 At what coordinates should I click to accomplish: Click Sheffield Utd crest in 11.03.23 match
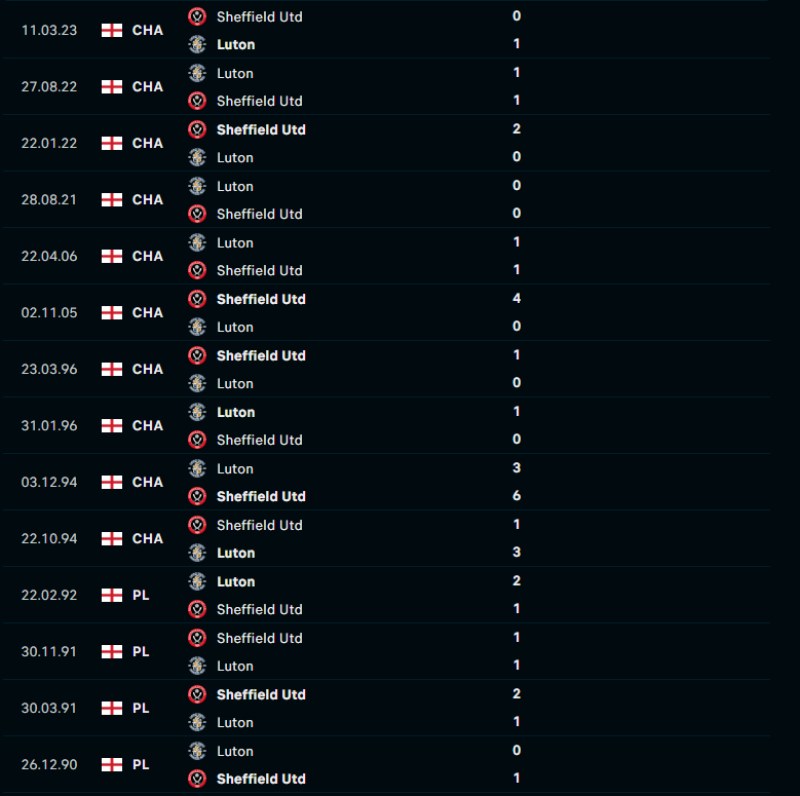(x=197, y=17)
